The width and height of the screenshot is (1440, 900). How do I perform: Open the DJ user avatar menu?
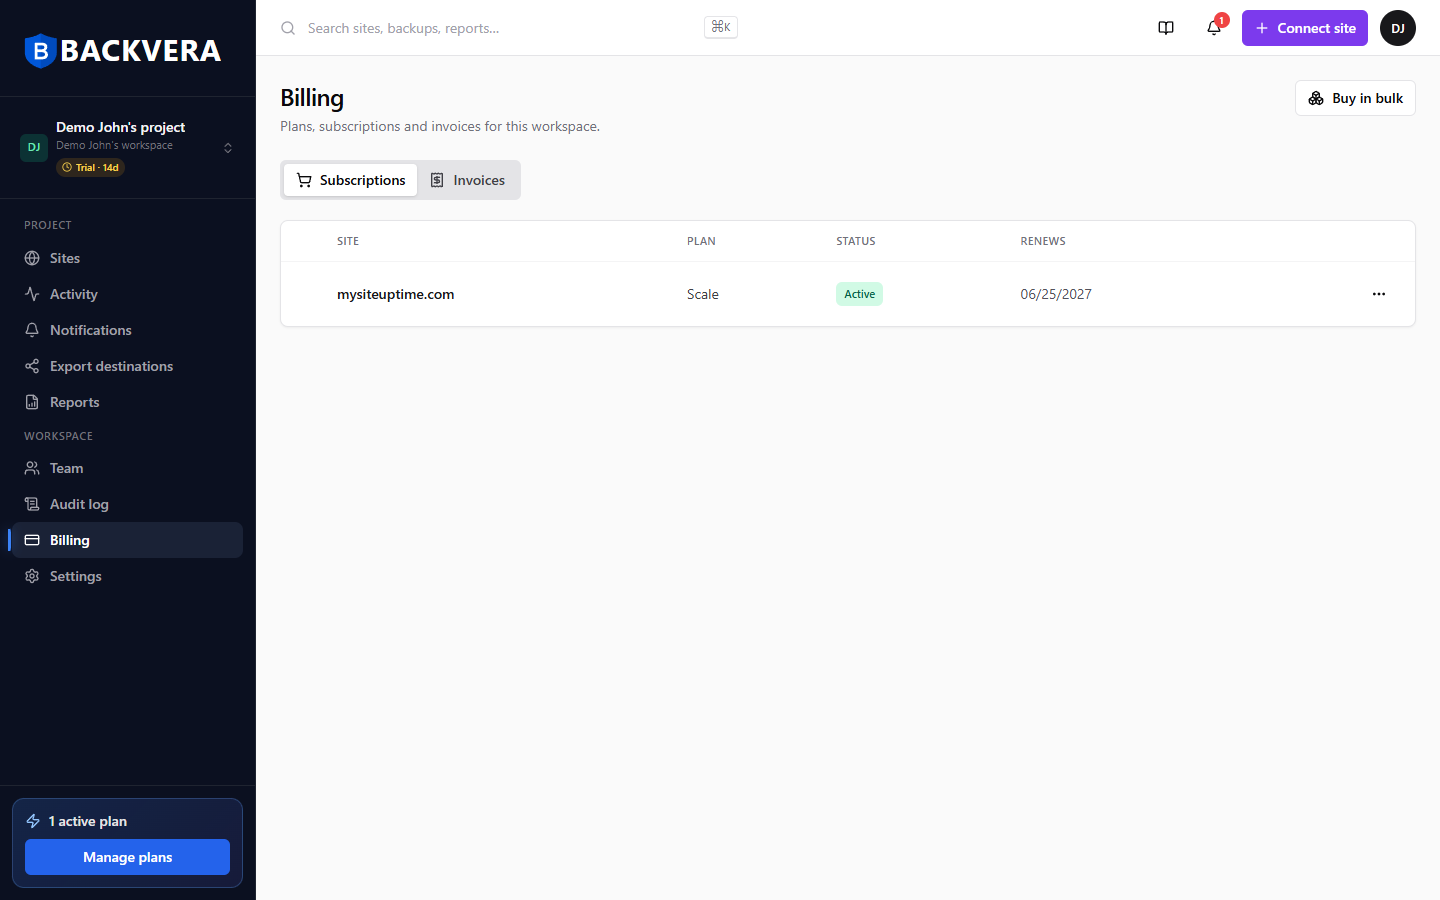point(1398,28)
